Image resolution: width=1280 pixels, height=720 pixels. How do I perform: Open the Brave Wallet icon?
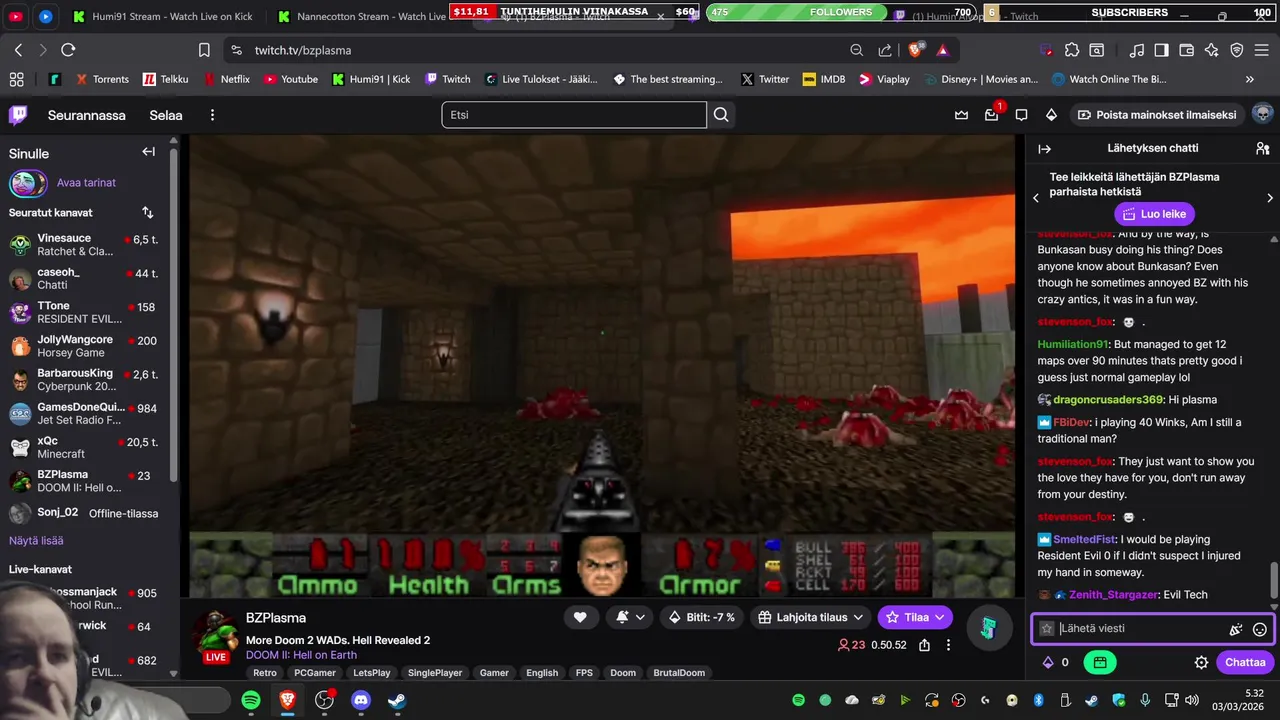click(x=1187, y=50)
